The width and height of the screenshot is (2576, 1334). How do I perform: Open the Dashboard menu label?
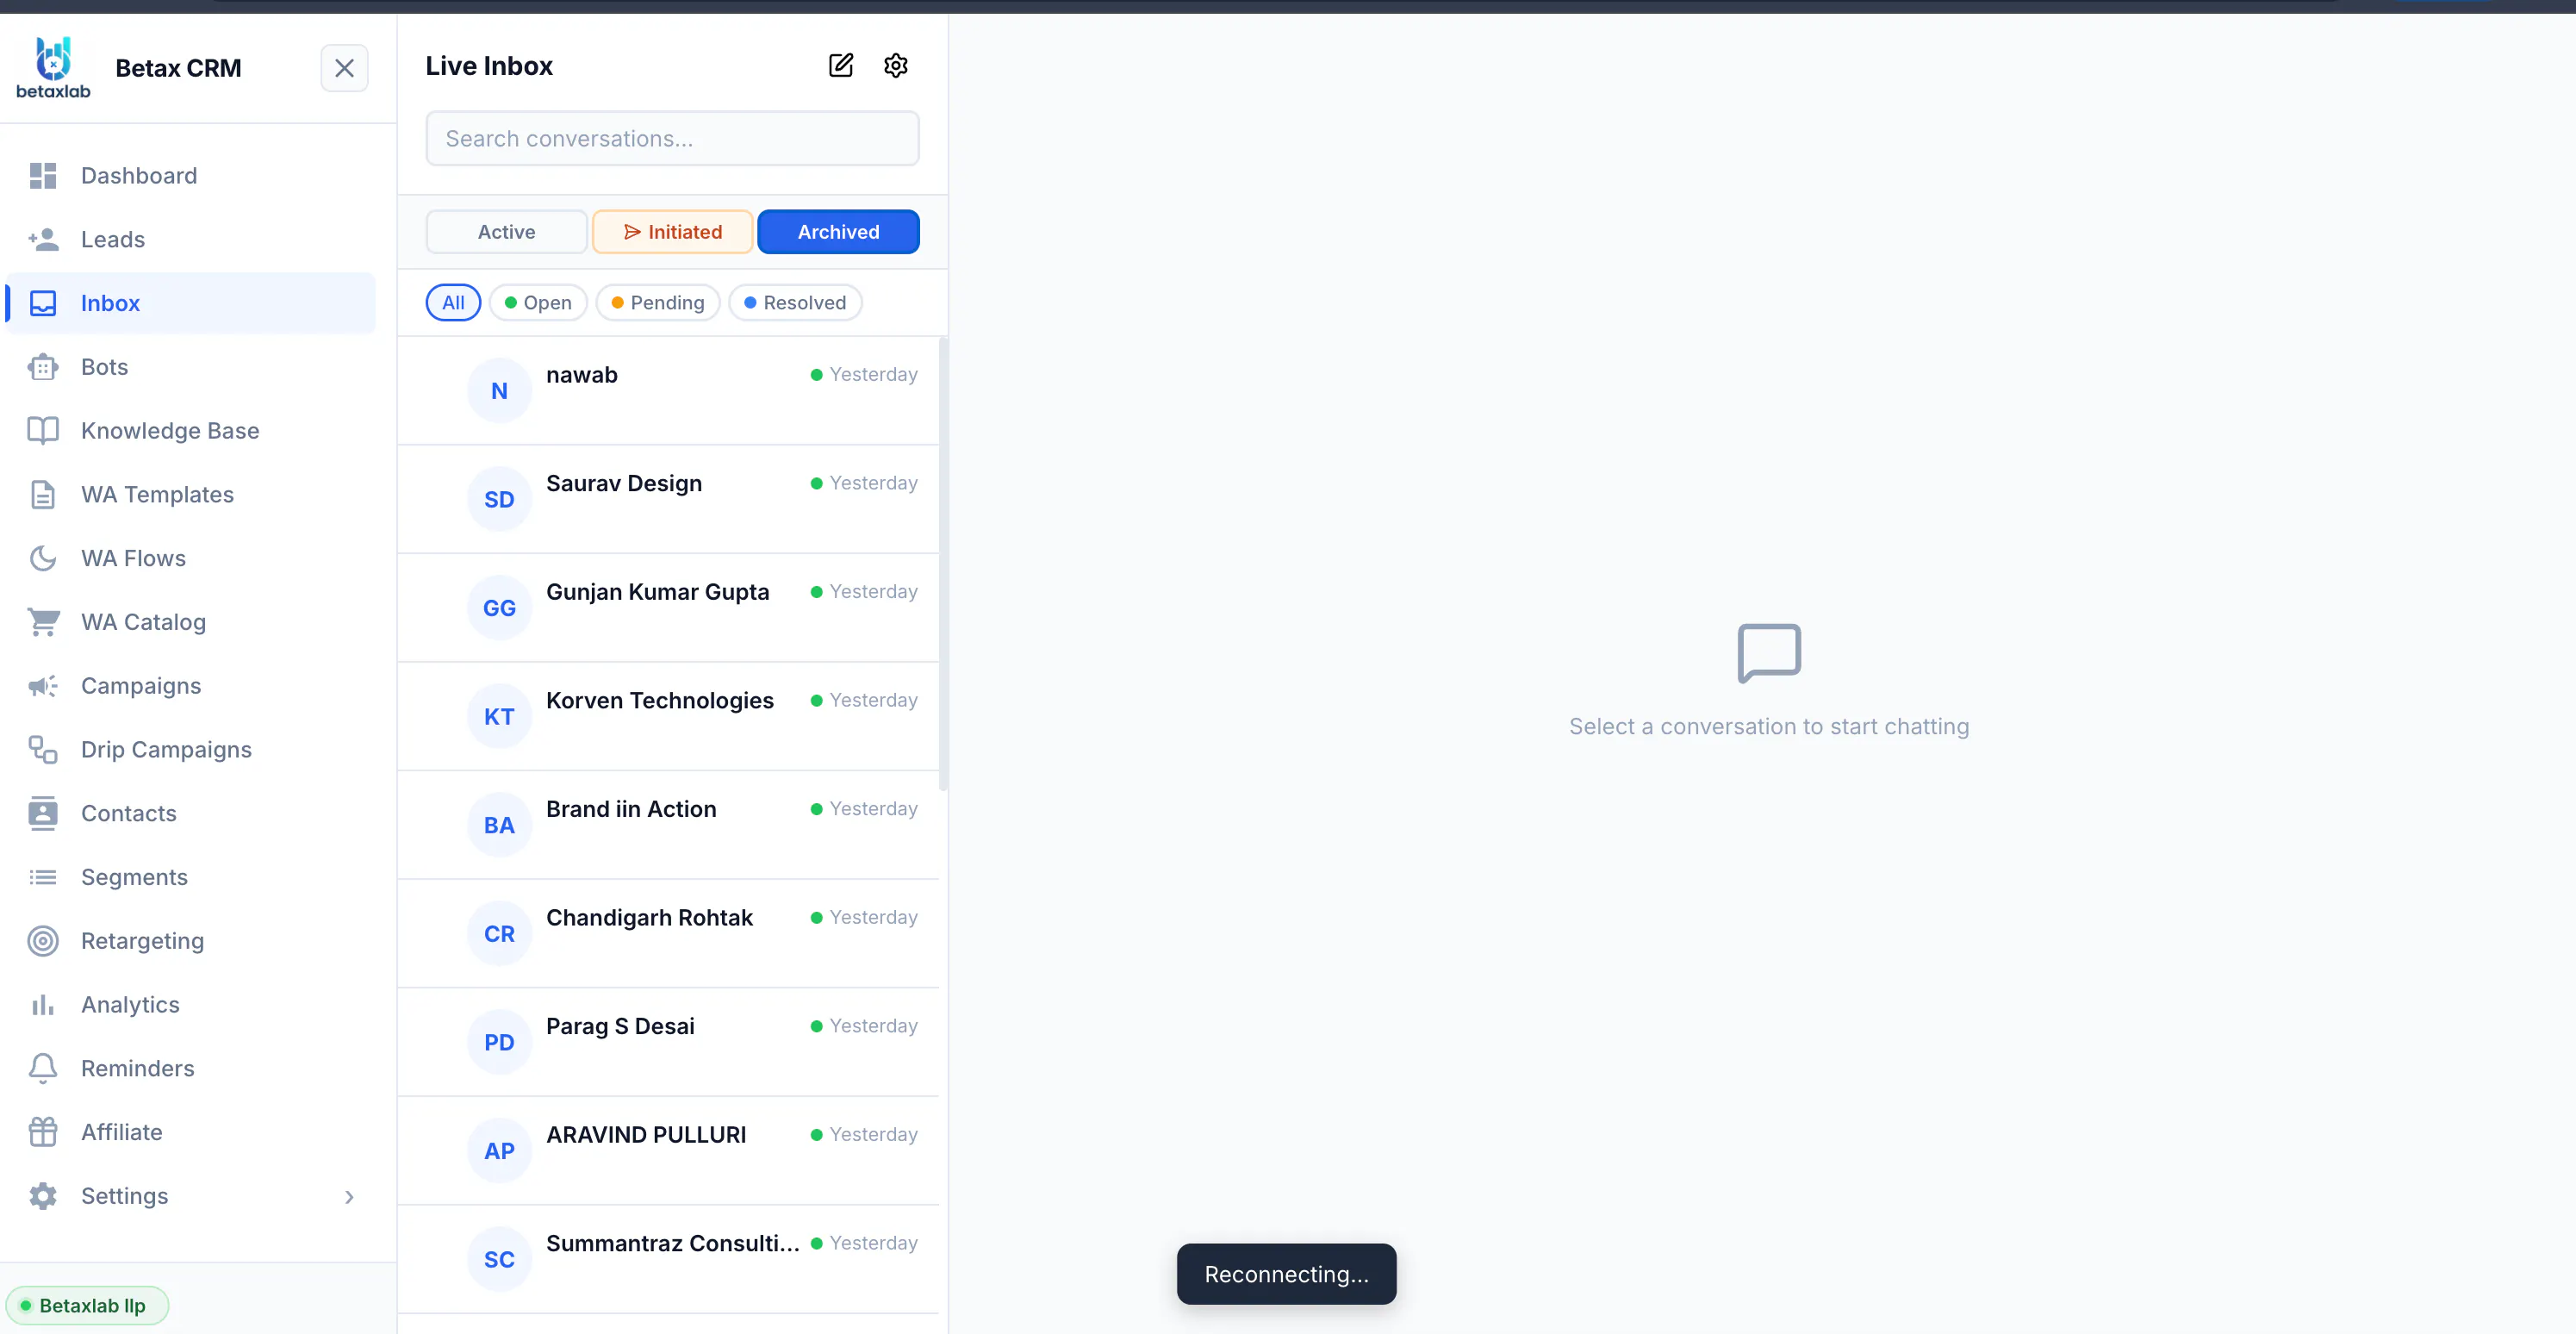click(139, 176)
